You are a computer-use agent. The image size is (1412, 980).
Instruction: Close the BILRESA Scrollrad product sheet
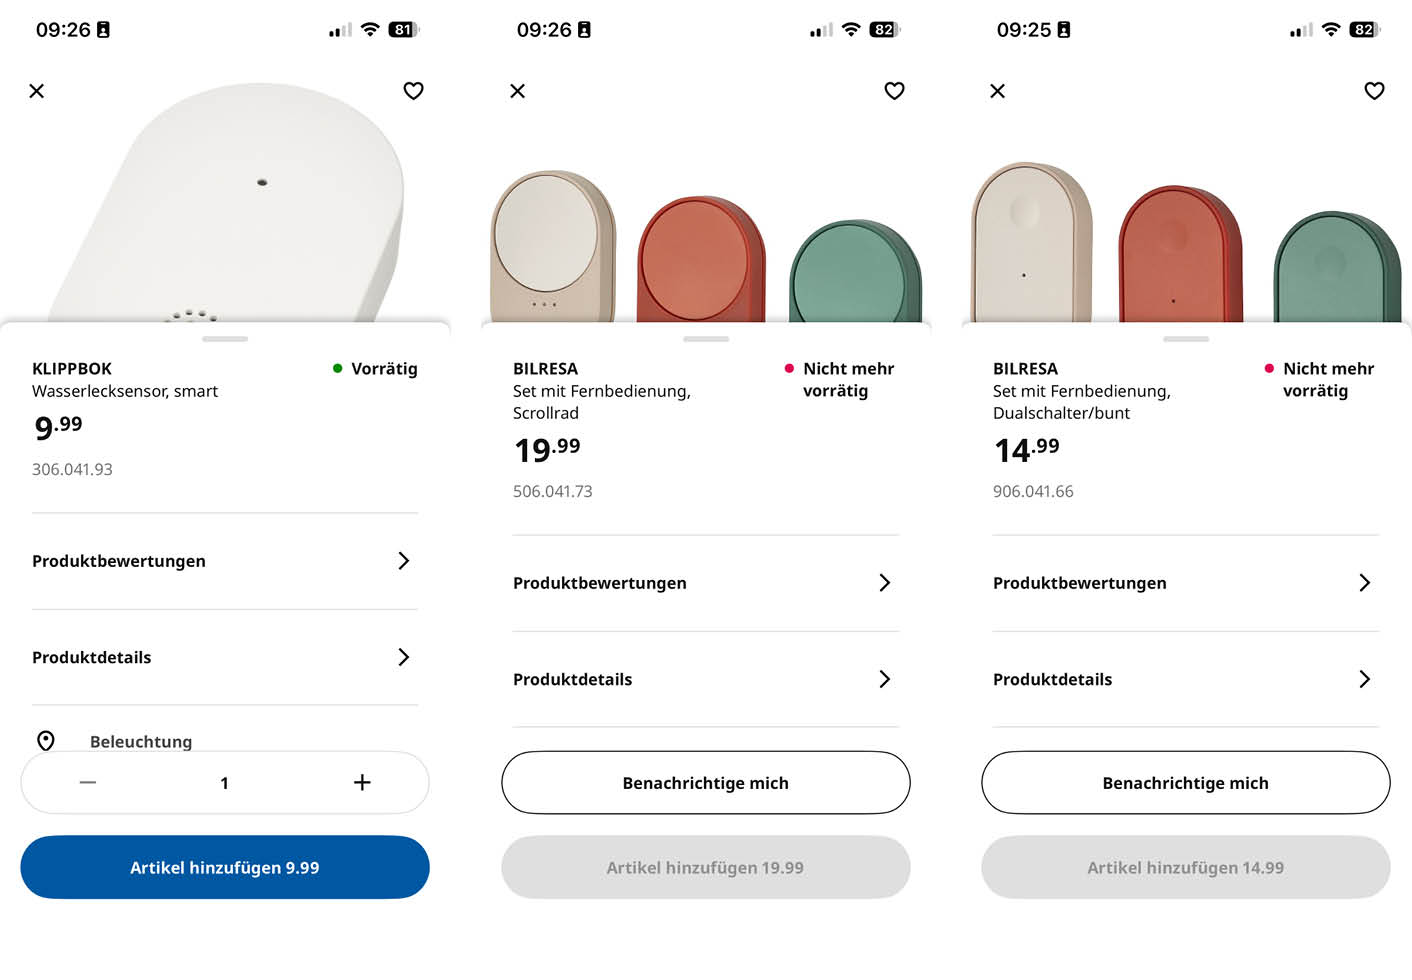[517, 91]
